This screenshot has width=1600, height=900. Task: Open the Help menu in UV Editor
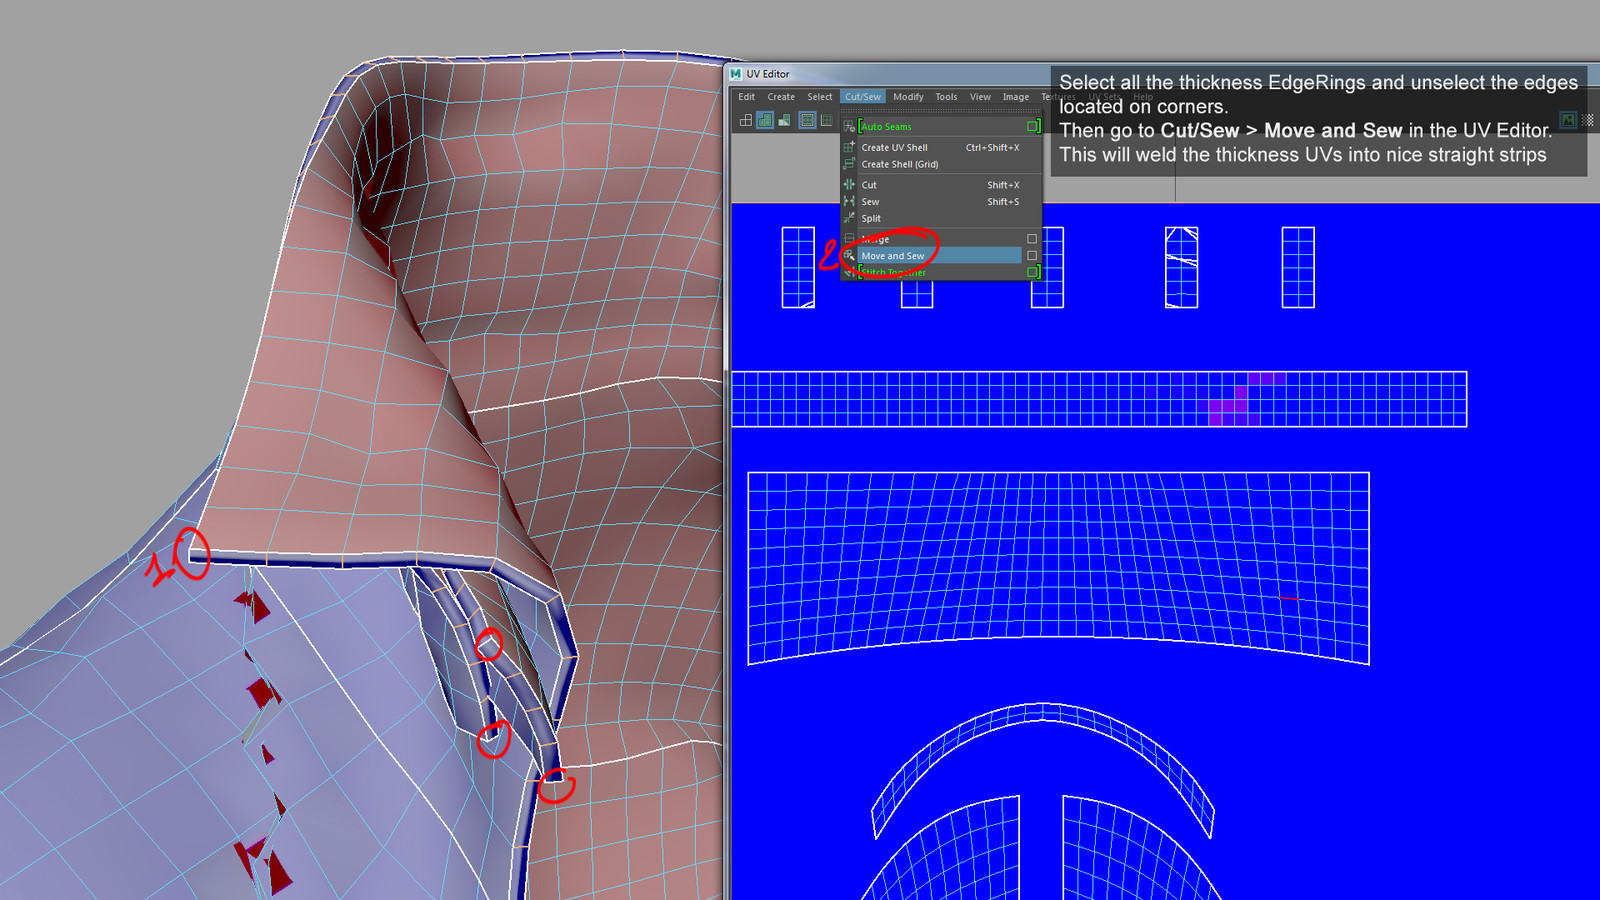[1143, 97]
